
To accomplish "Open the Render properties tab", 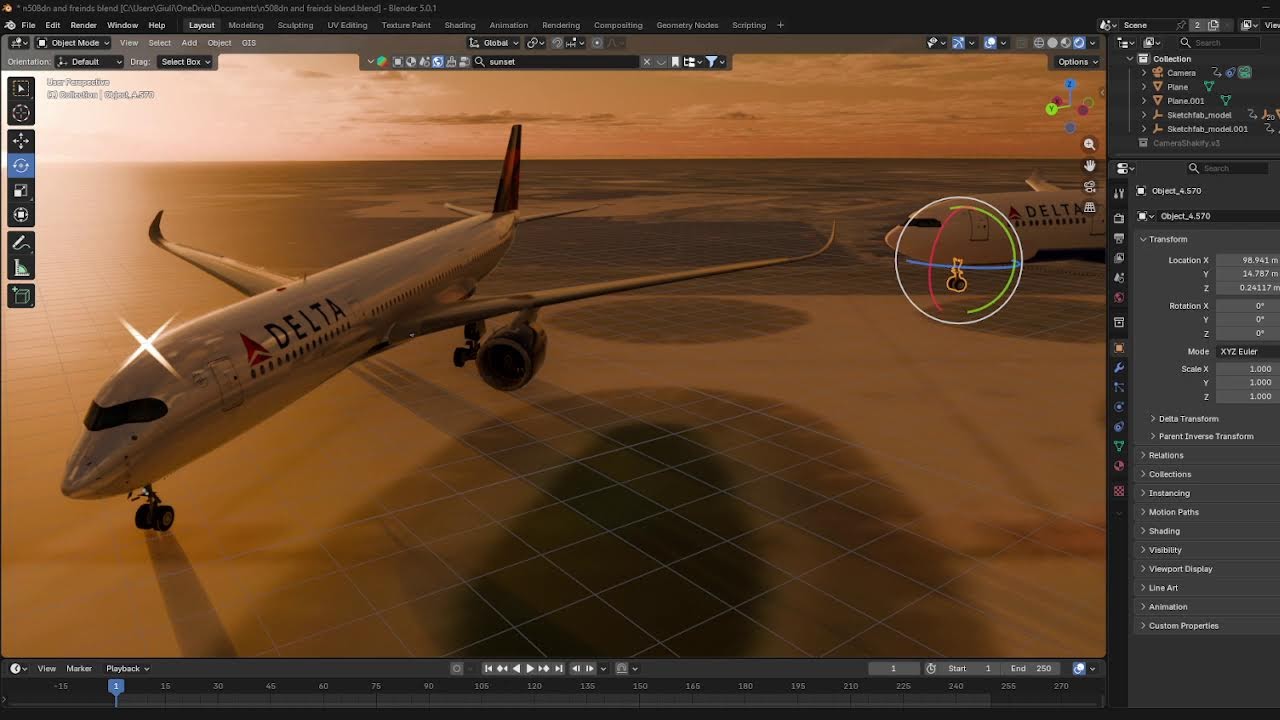I will (1119, 218).
